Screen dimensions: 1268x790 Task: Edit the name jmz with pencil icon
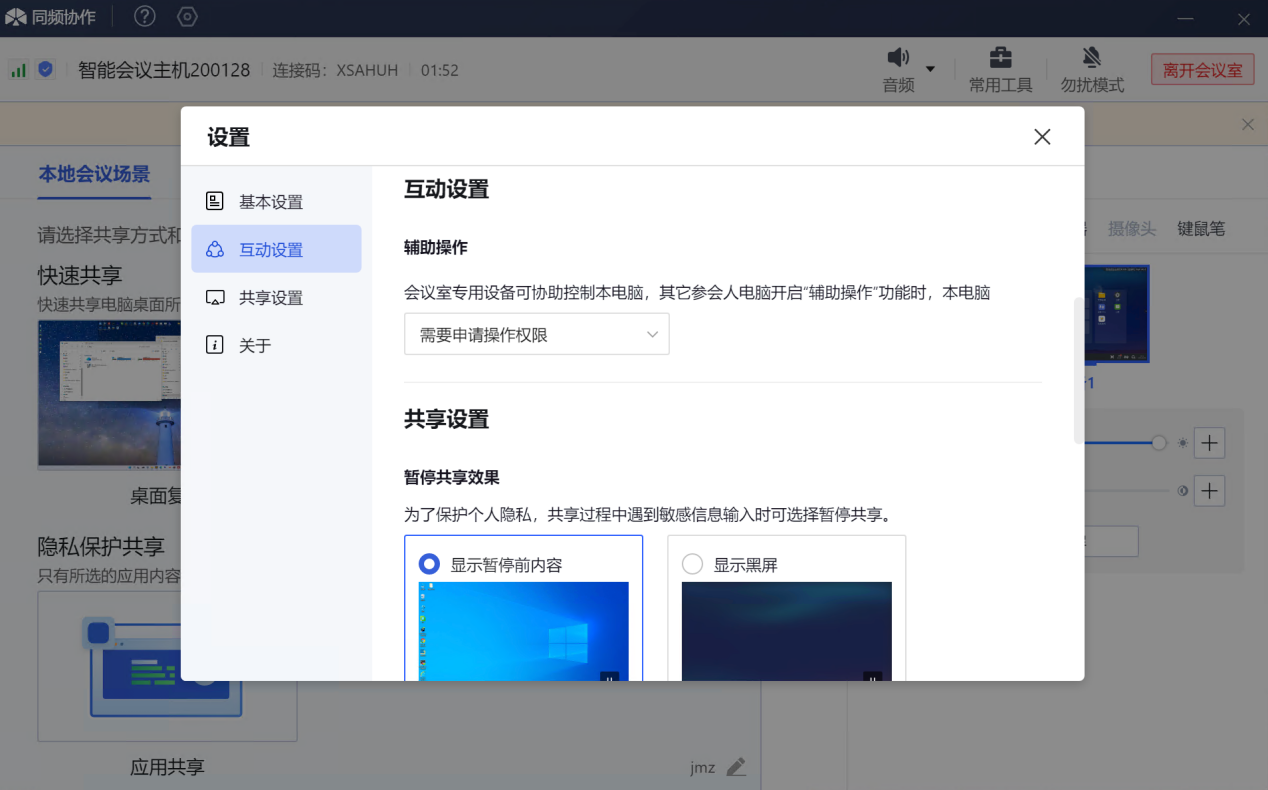736,767
